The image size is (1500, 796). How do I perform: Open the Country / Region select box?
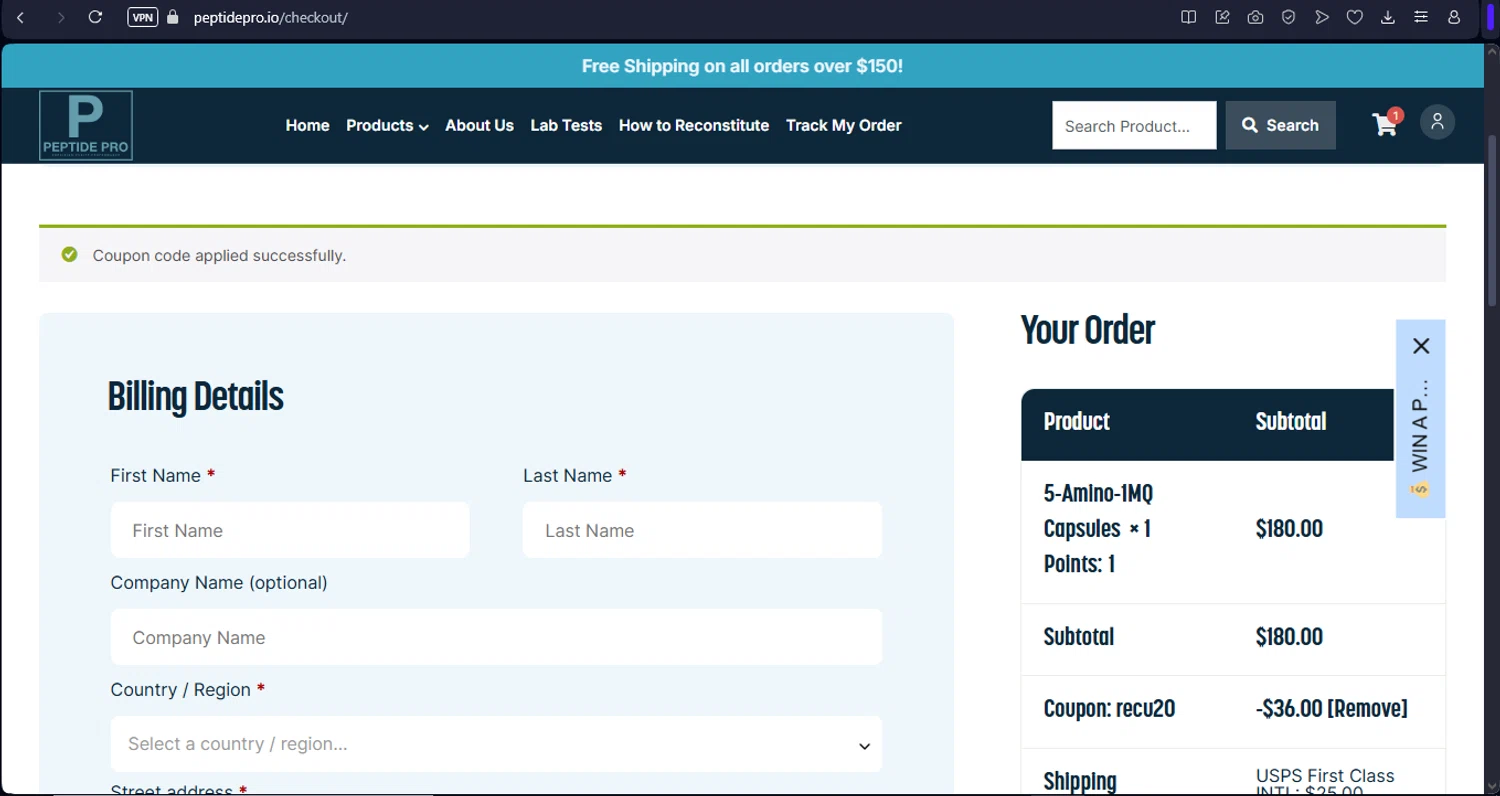click(x=496, y=744)
